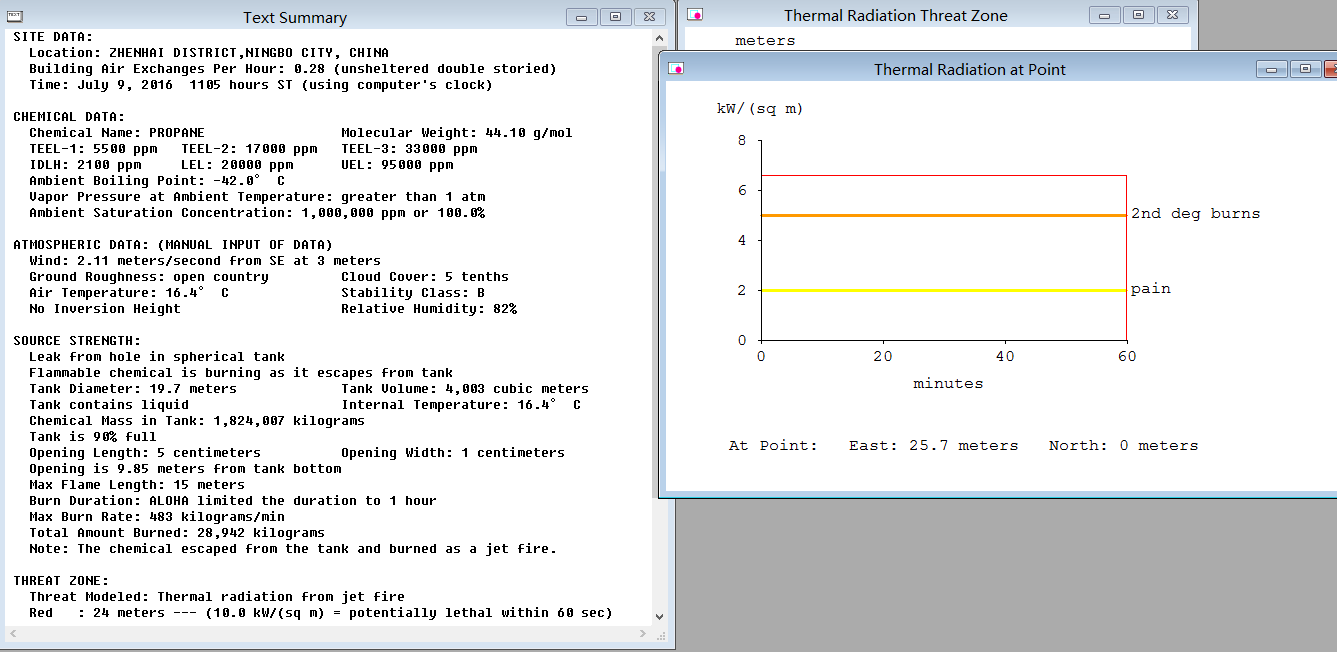This screenshot has width=1337, height=652.
Task: Click the Thermal Radiation Threat Zone title text
Action: pyautogui.click(x=895, y=16)
